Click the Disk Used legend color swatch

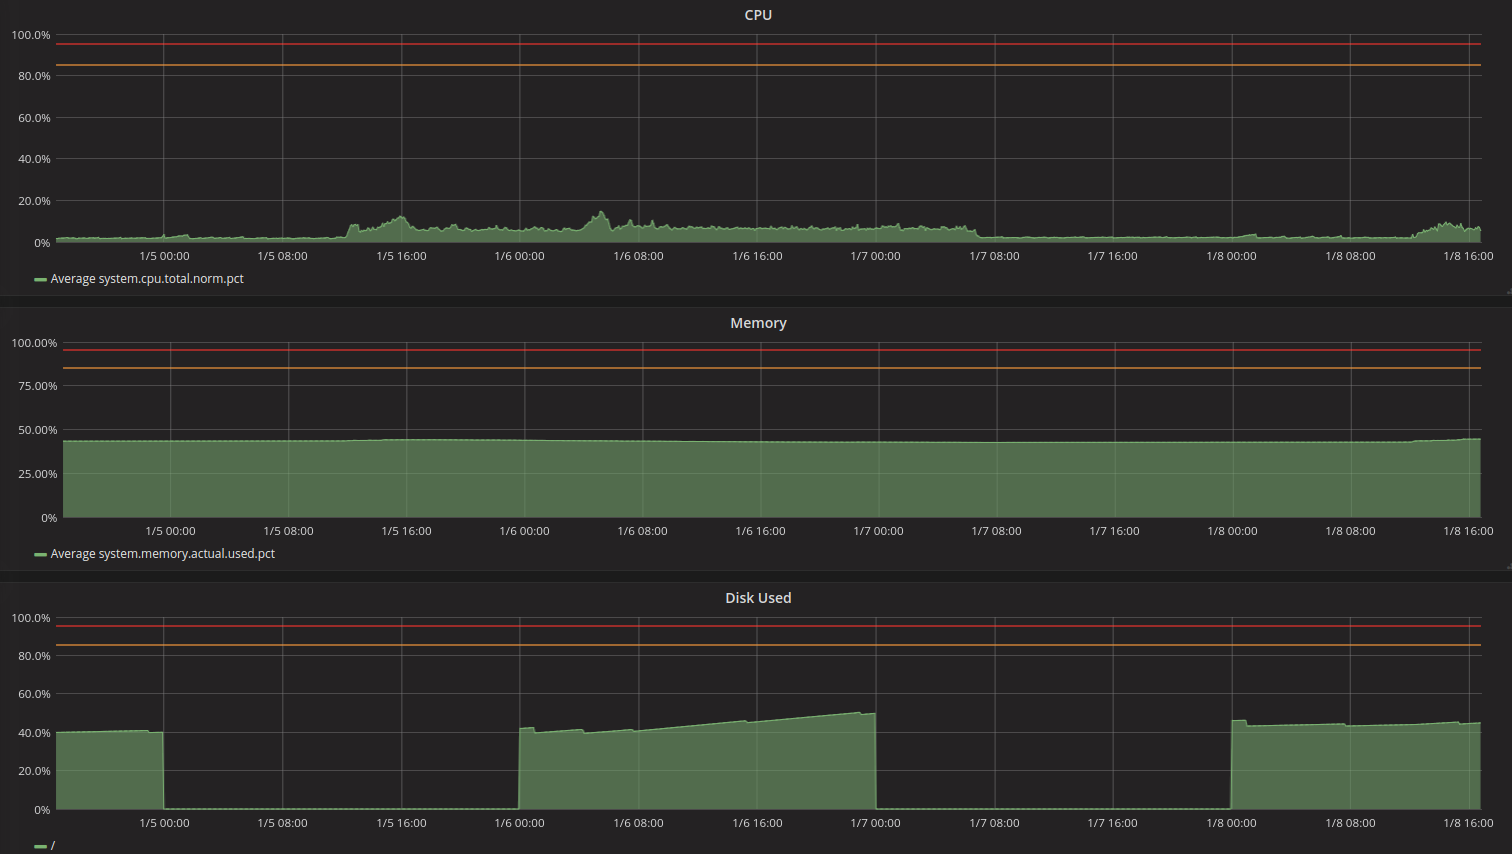pyautogui.click(x=40, y=847)
